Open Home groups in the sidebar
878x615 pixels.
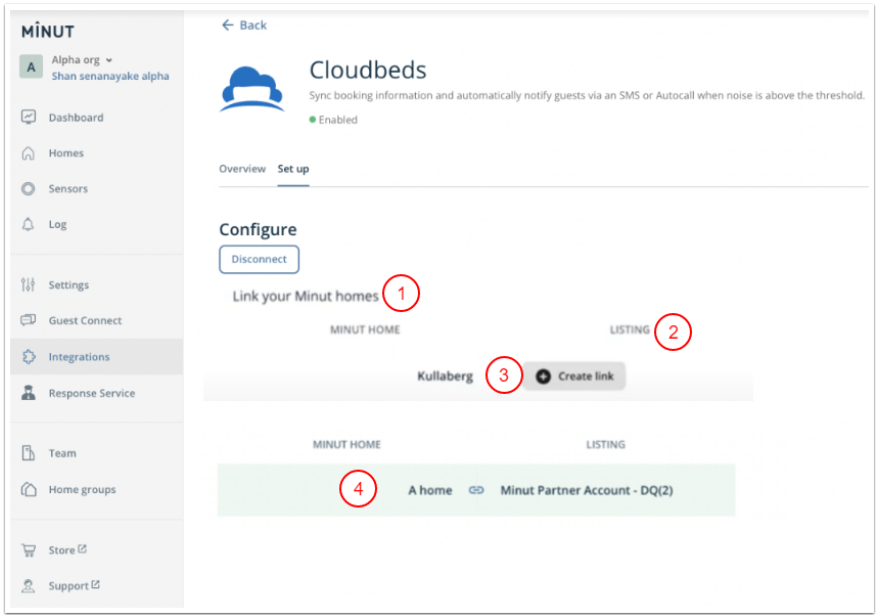point(81,490)
